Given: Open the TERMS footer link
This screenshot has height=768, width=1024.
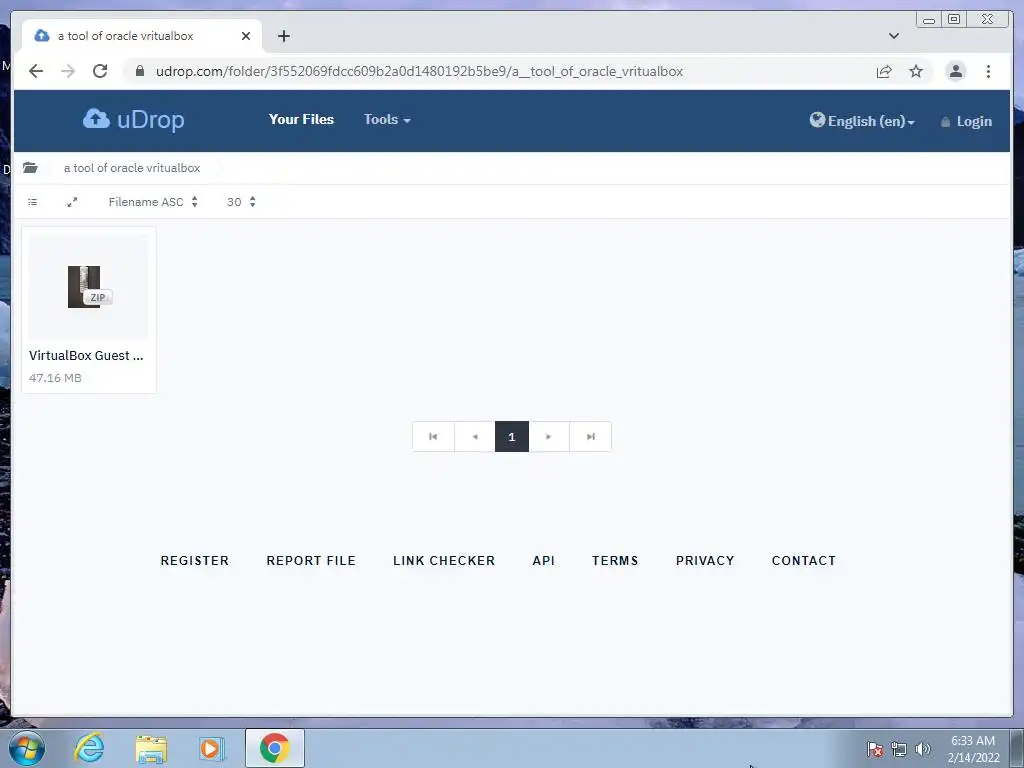Looking at the screenshot, I should [x=615, y=561].
